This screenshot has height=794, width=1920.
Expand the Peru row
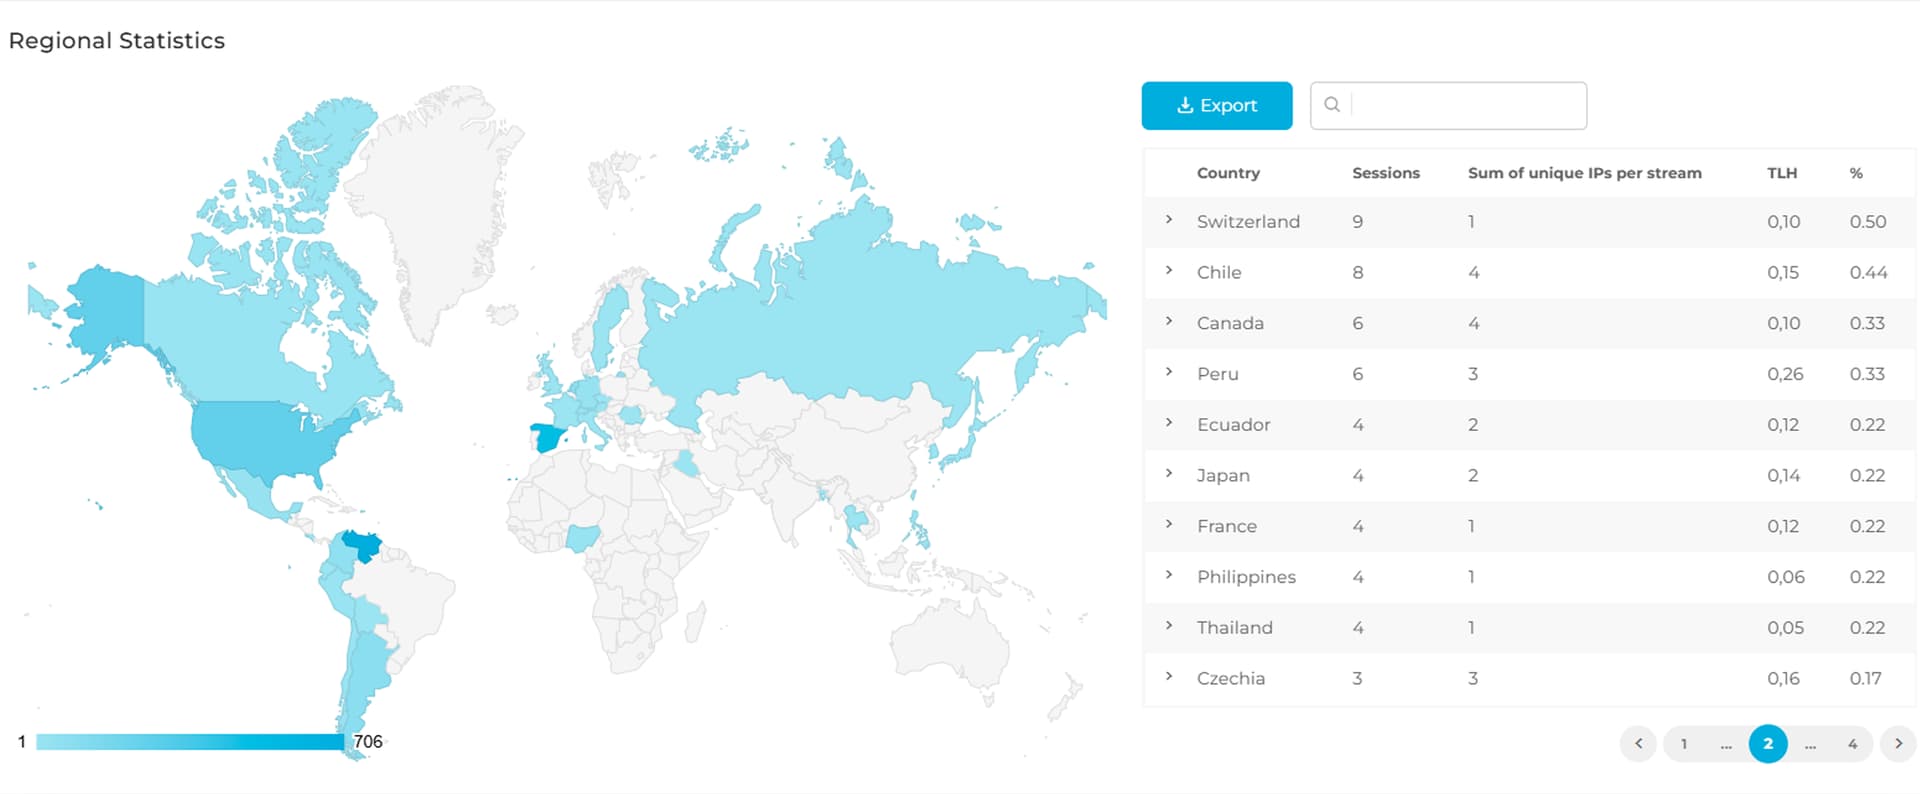(1168, 372)
